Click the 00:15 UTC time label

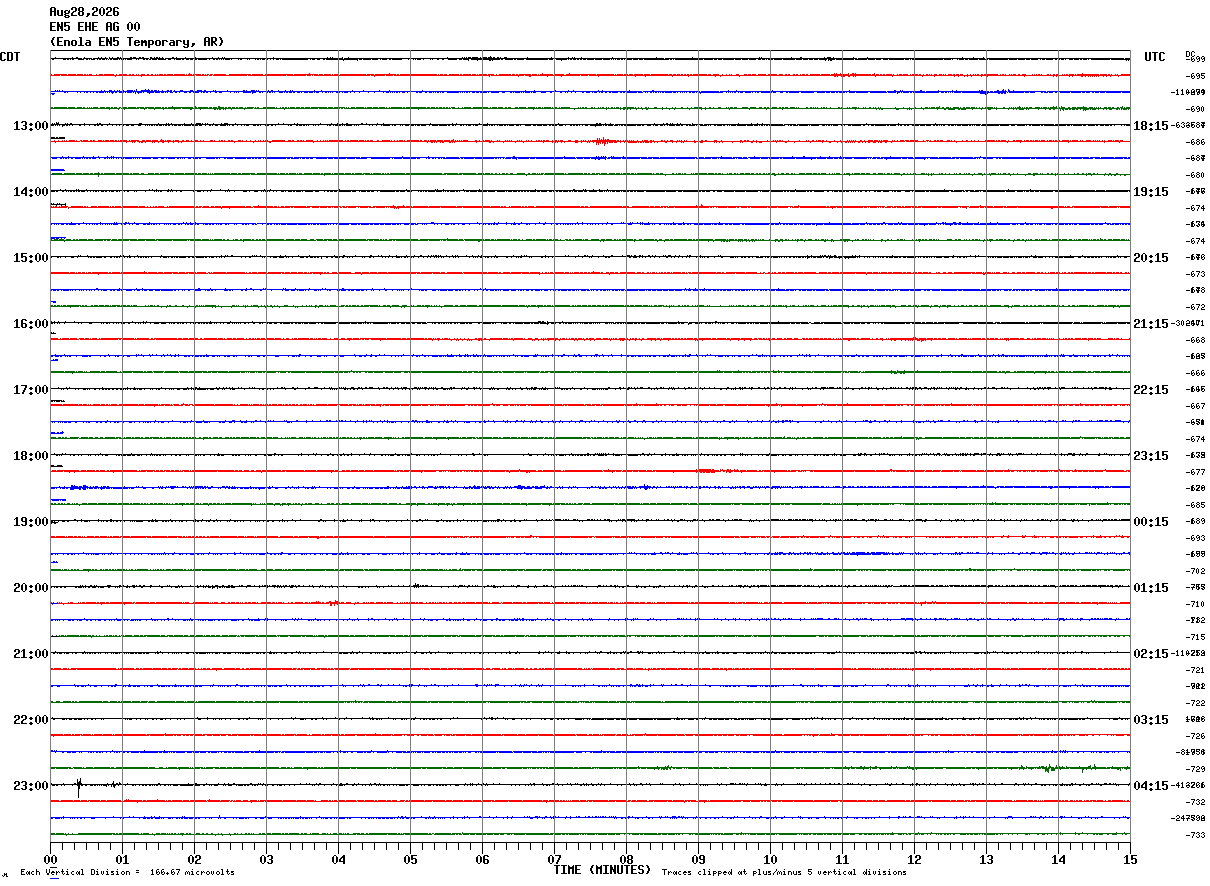(x=1150, y=522)
